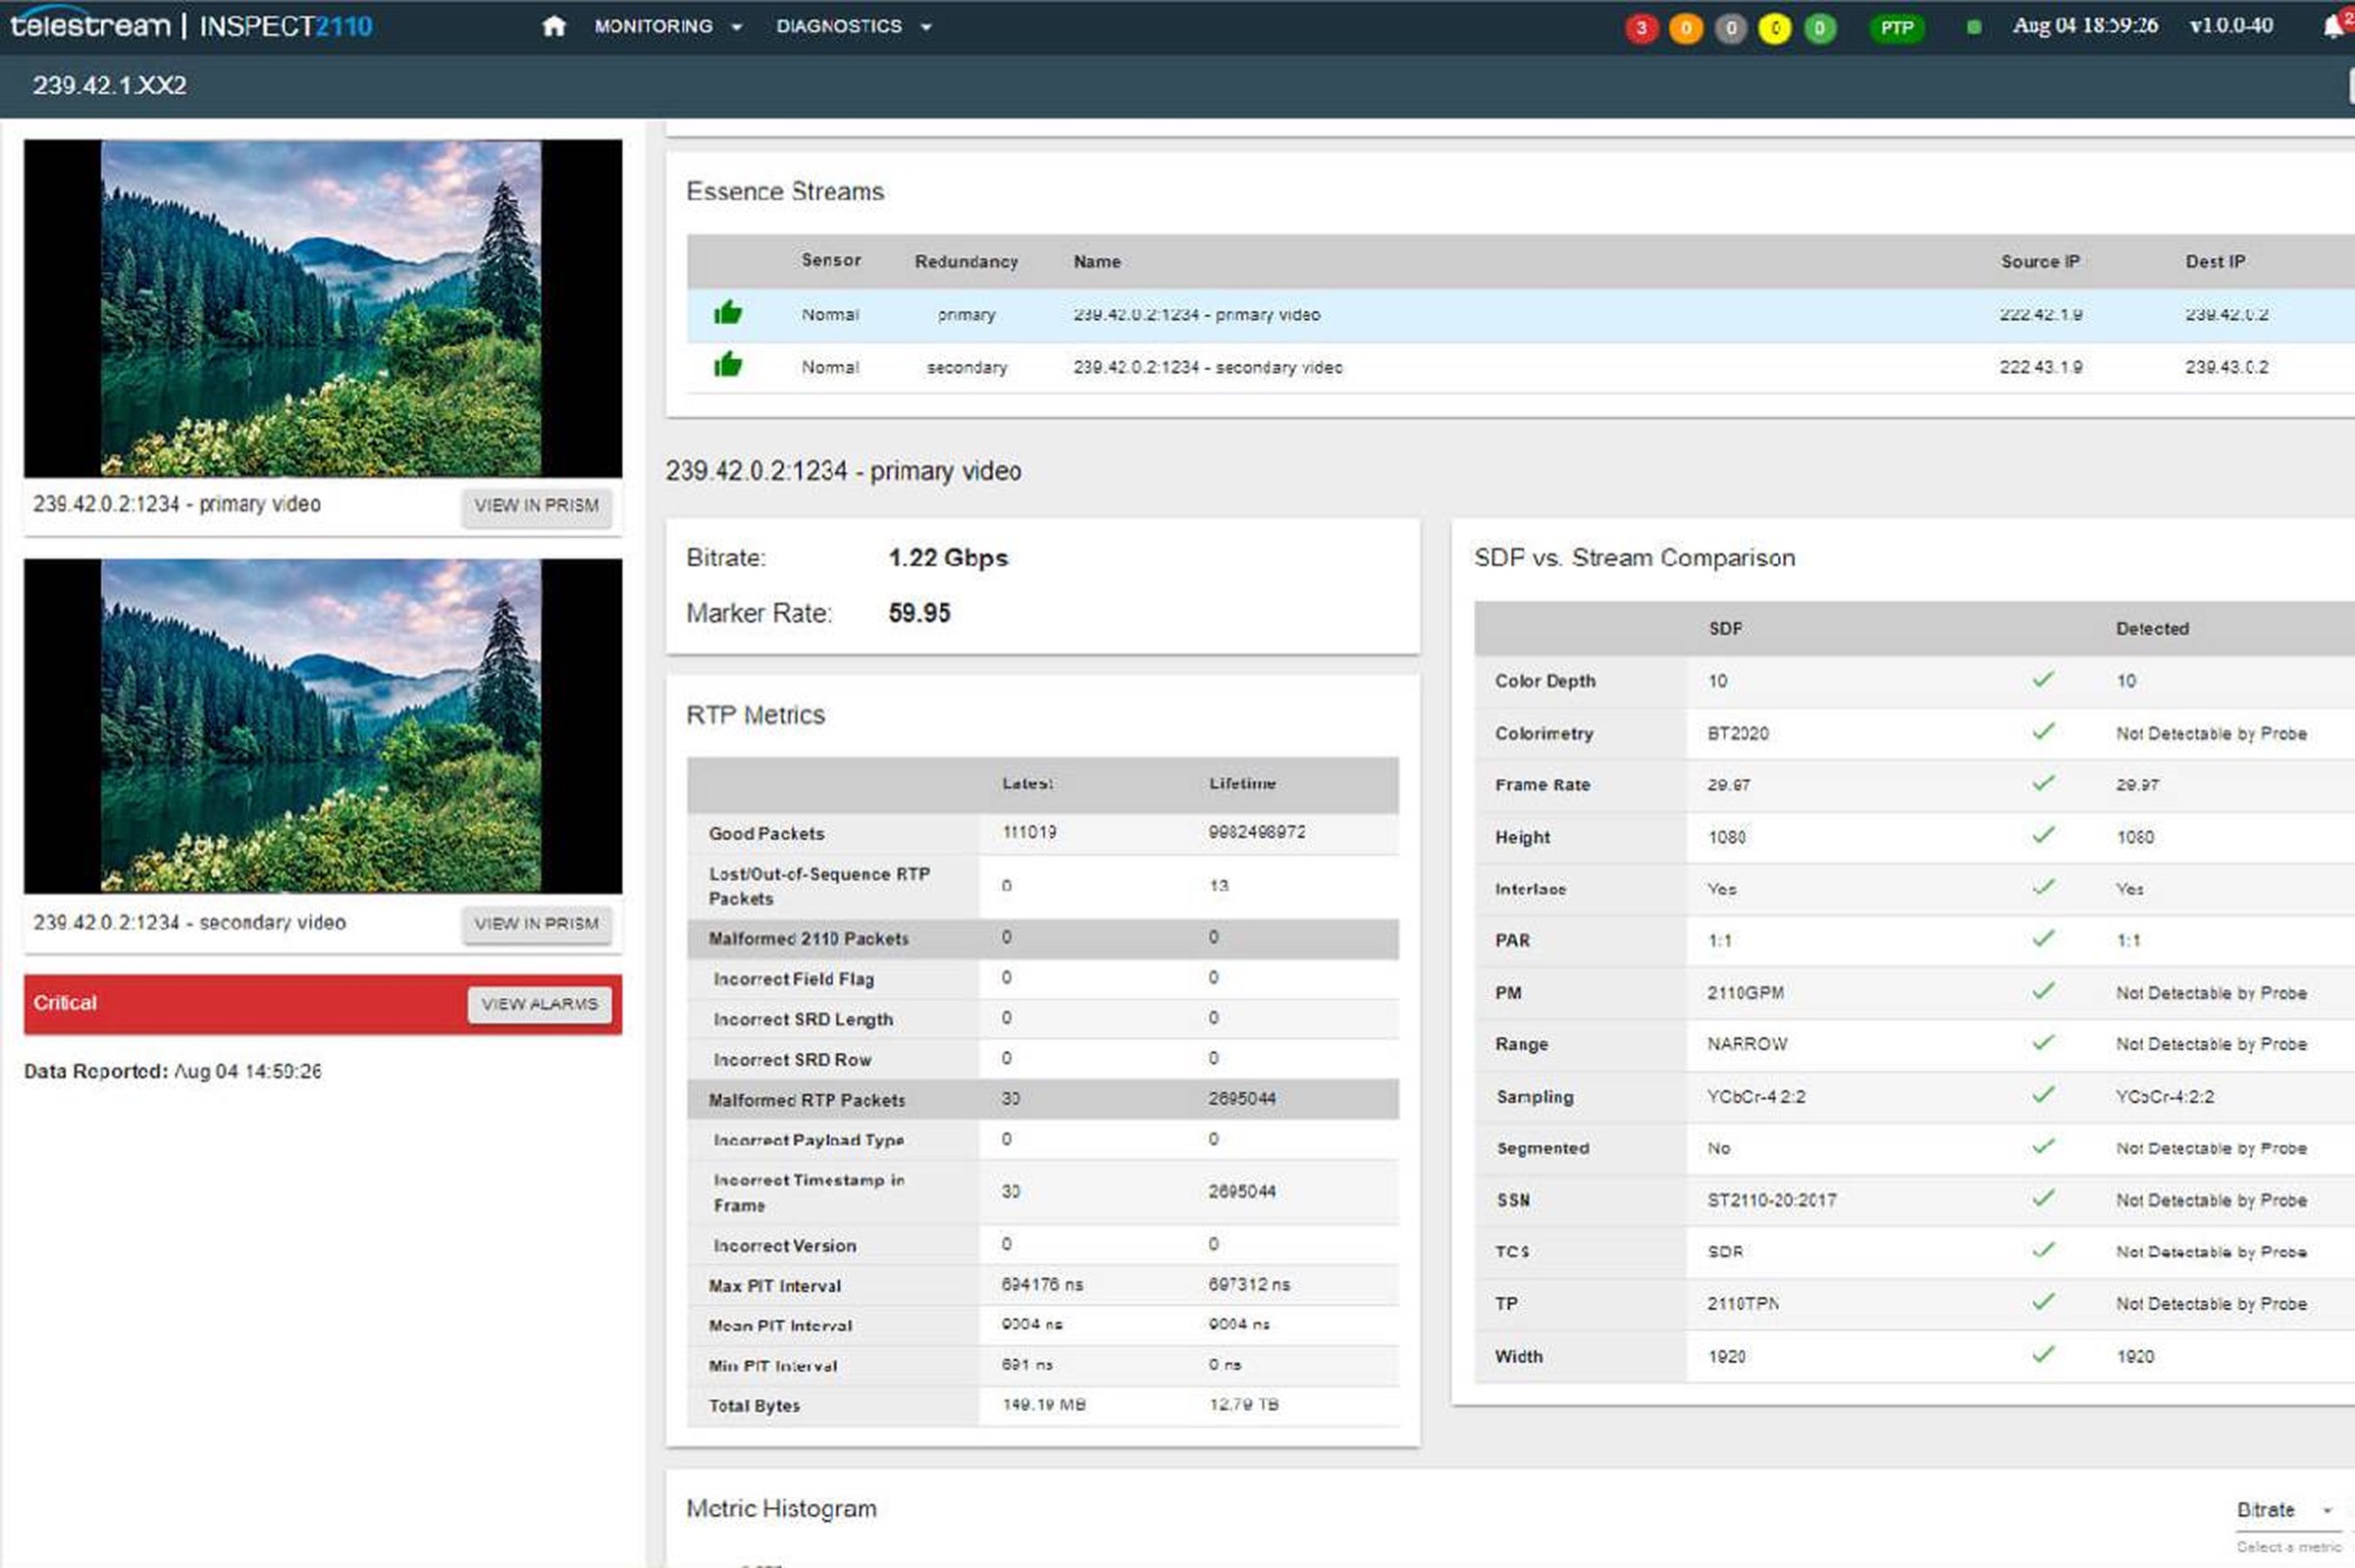The height and width of the screenshot is (1568, 2355).
Task: Click thumbs-up icon for secondary stream
Action: pos(728,365)
